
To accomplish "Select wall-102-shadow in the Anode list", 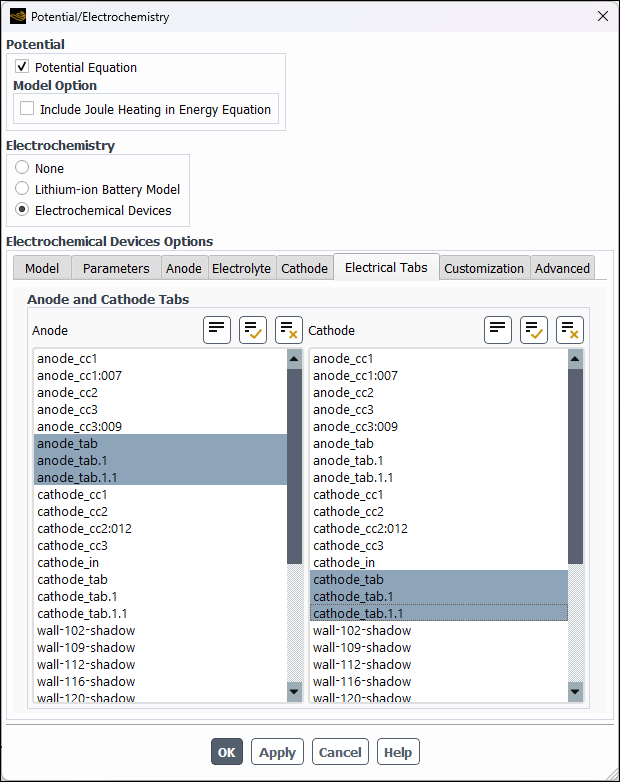I will (x=160, y=630).
